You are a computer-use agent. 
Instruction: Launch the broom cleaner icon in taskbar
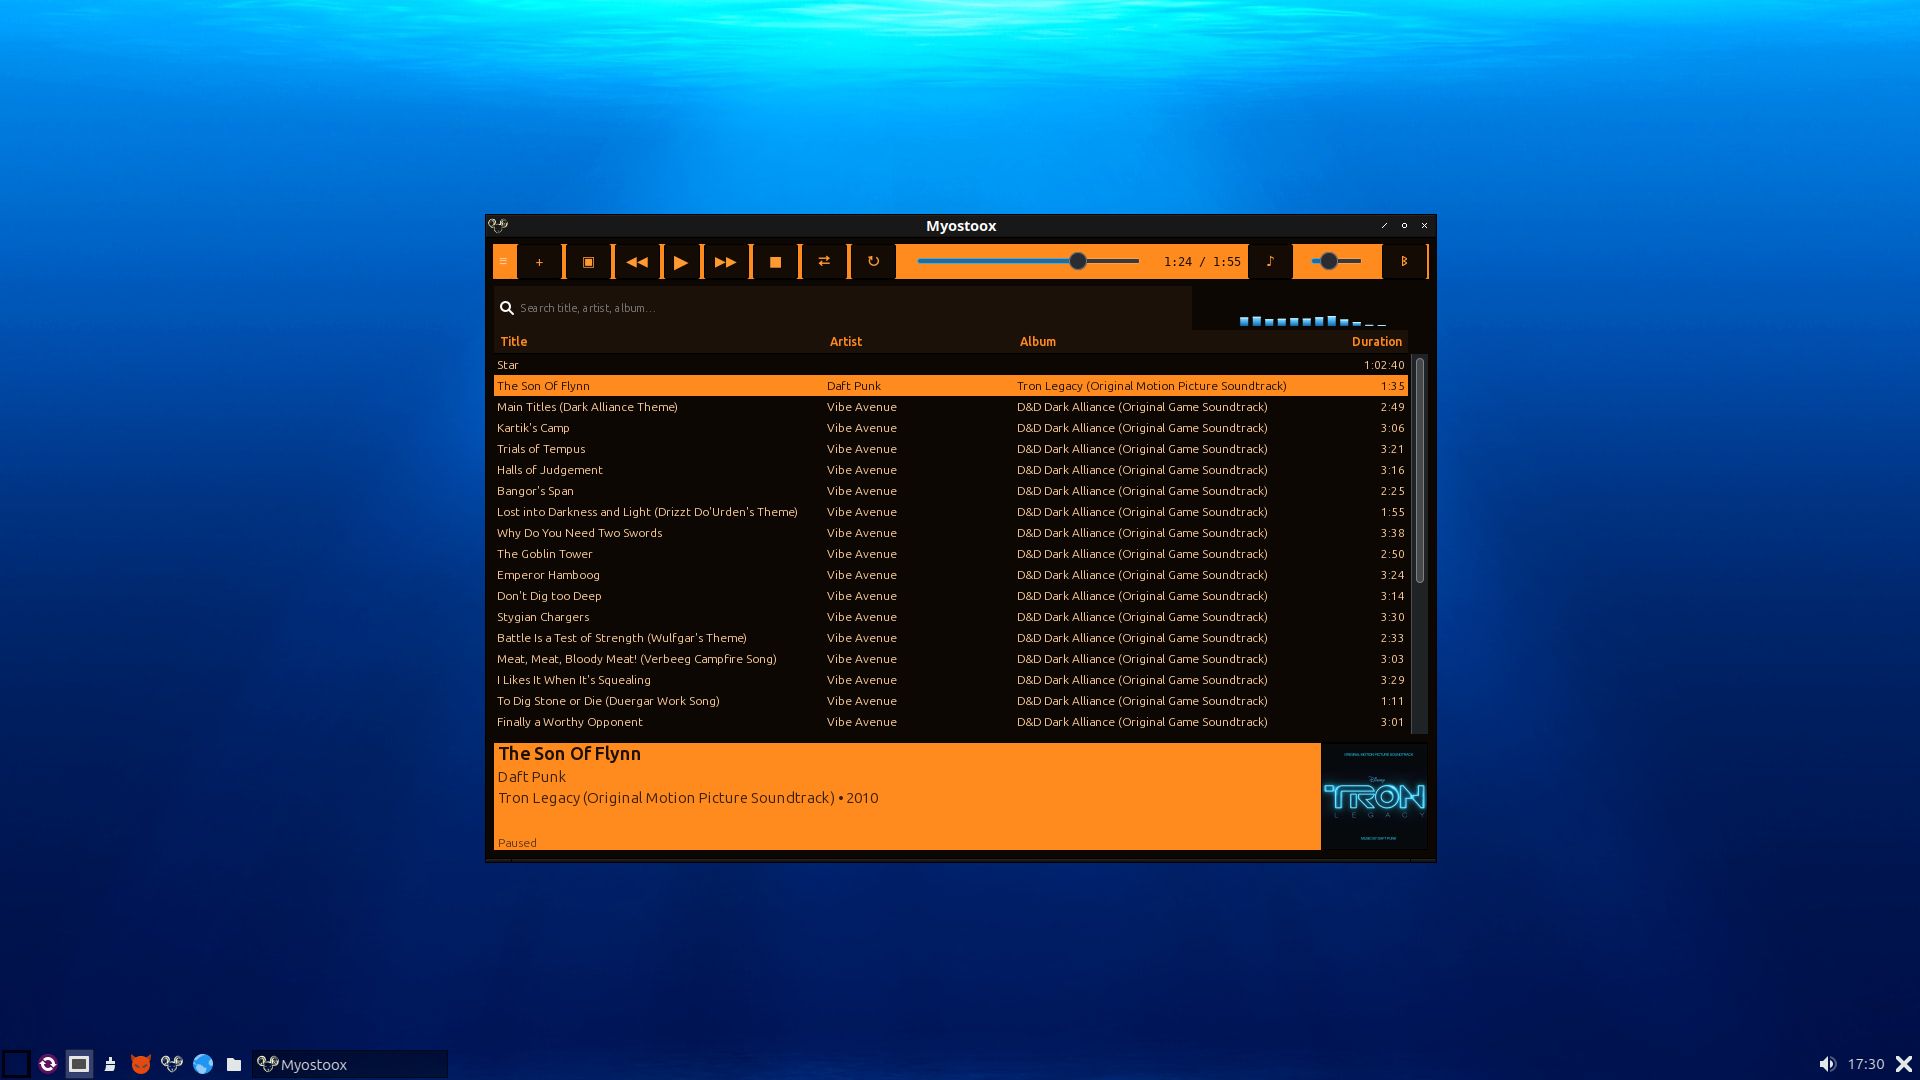(110, 1064)
